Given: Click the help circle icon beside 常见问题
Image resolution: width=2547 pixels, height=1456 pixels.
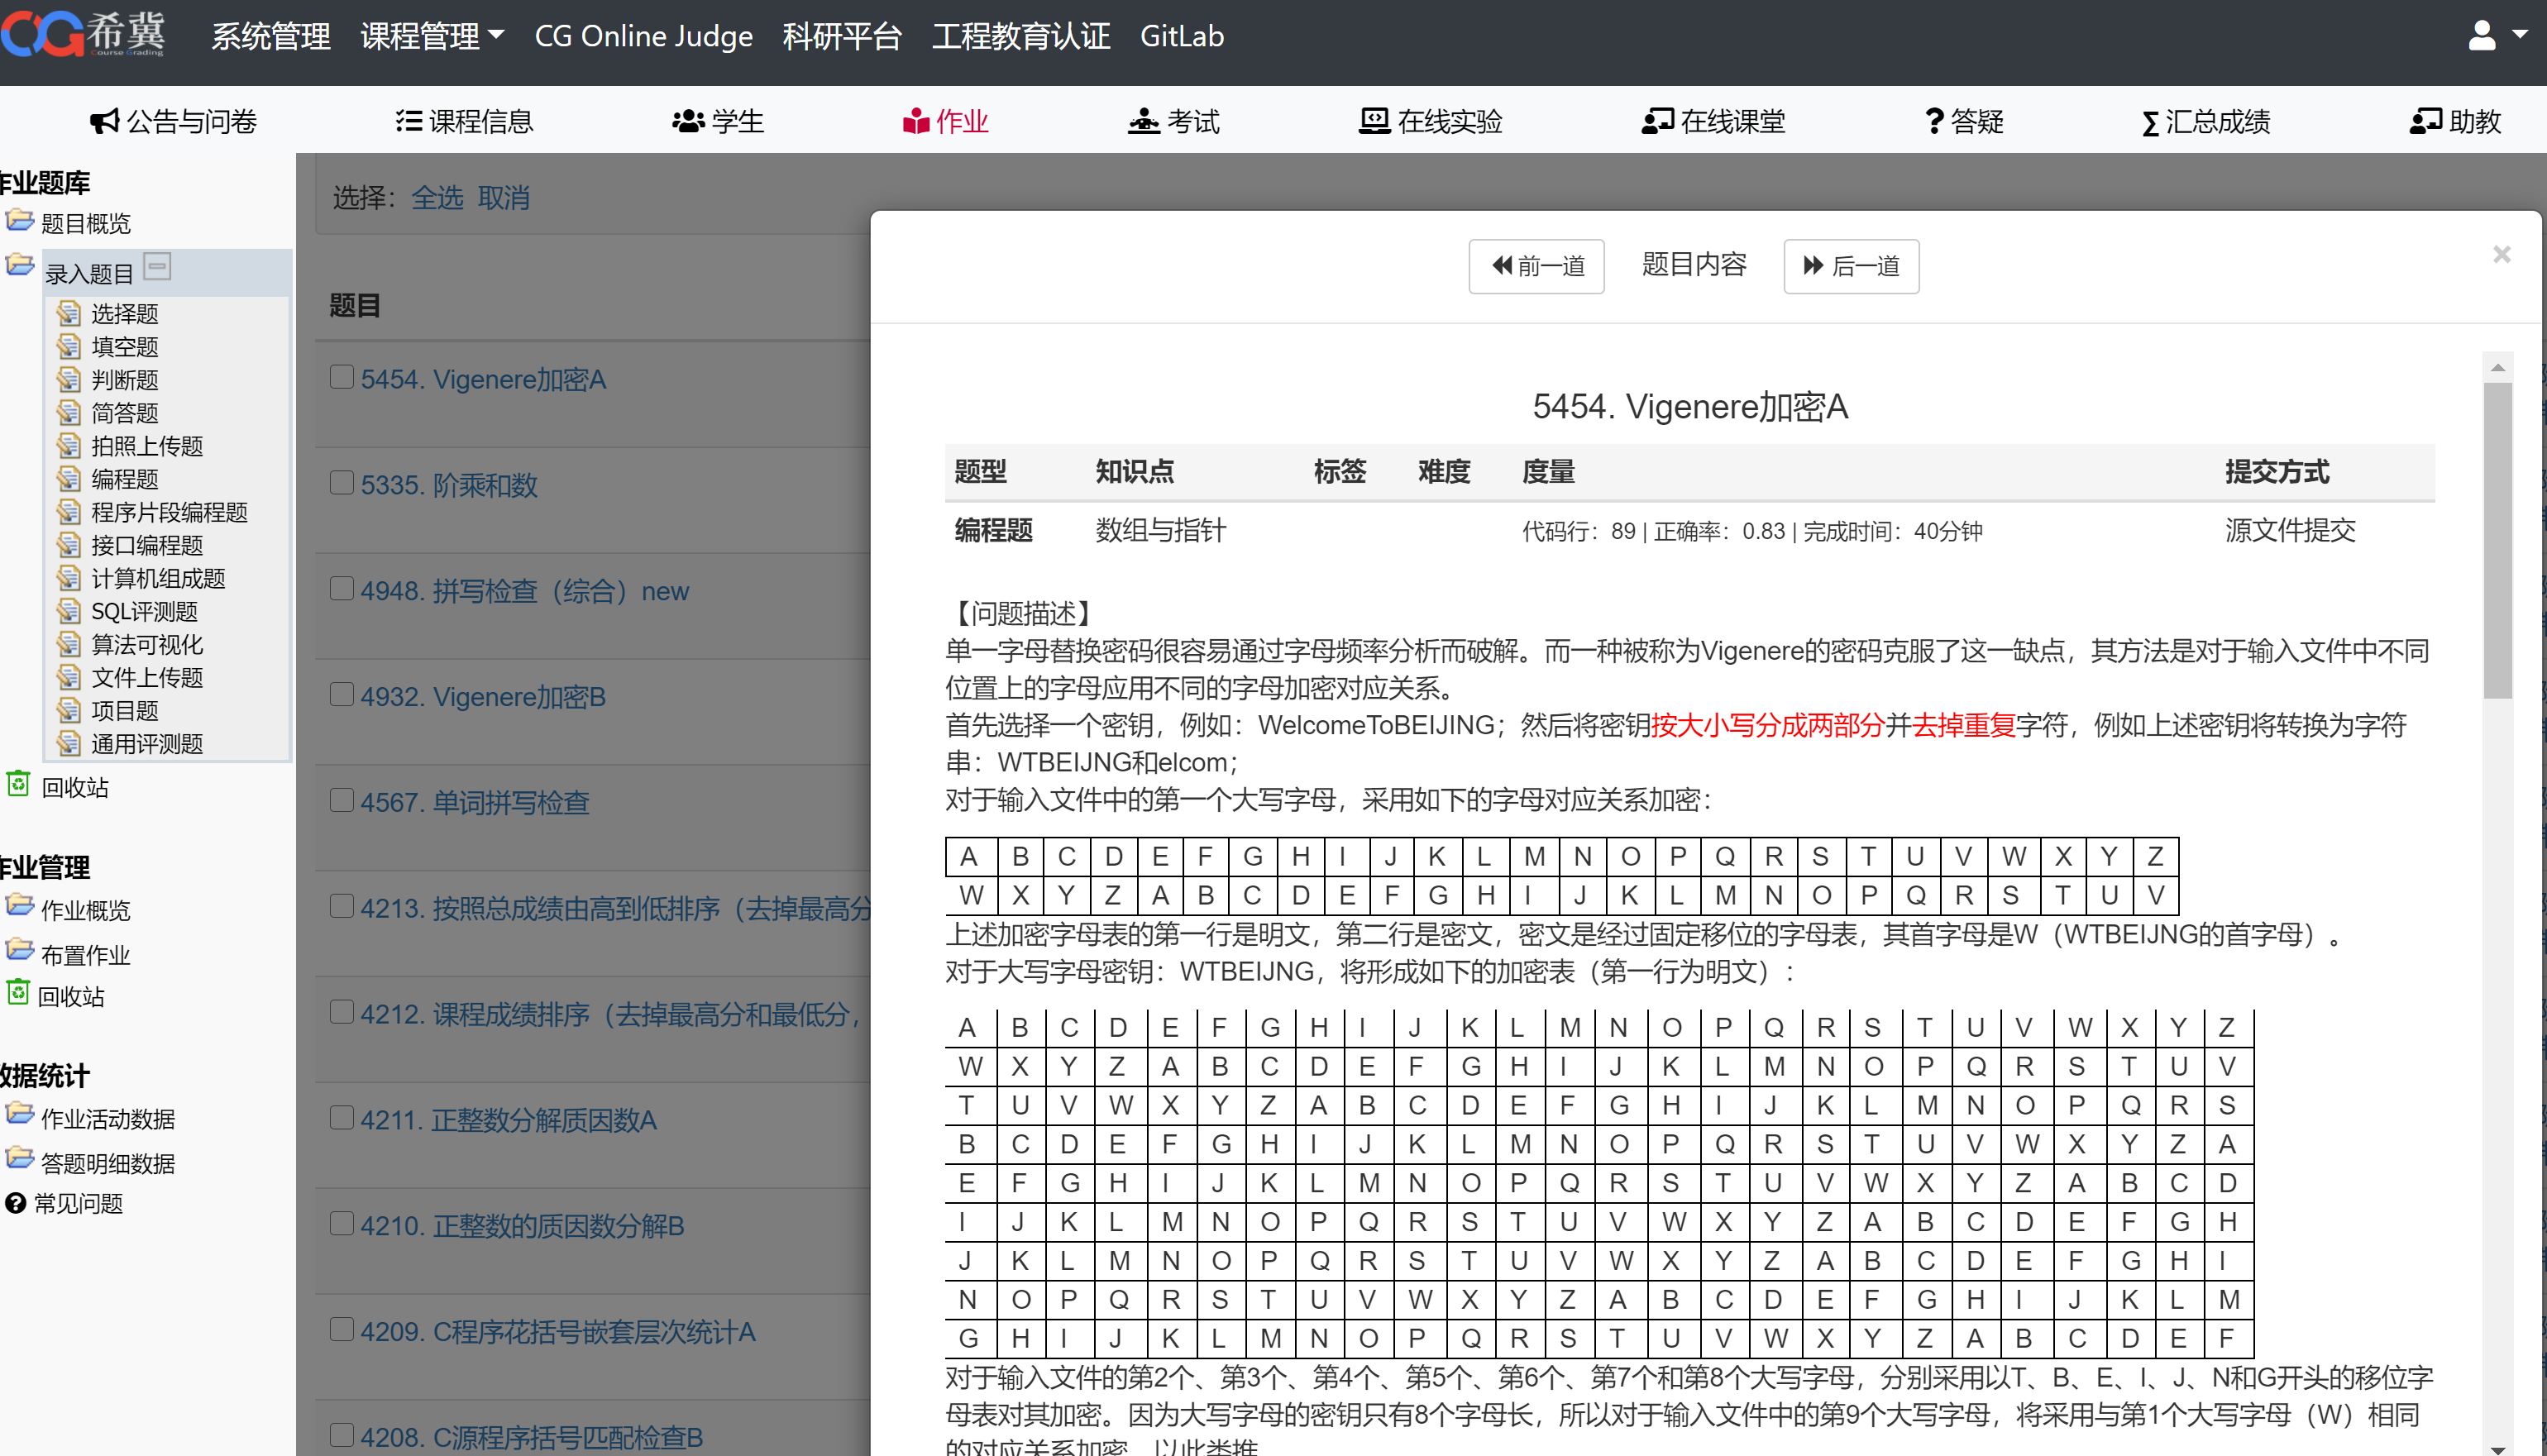Looking at the screenshot, I should [15, 1203].
